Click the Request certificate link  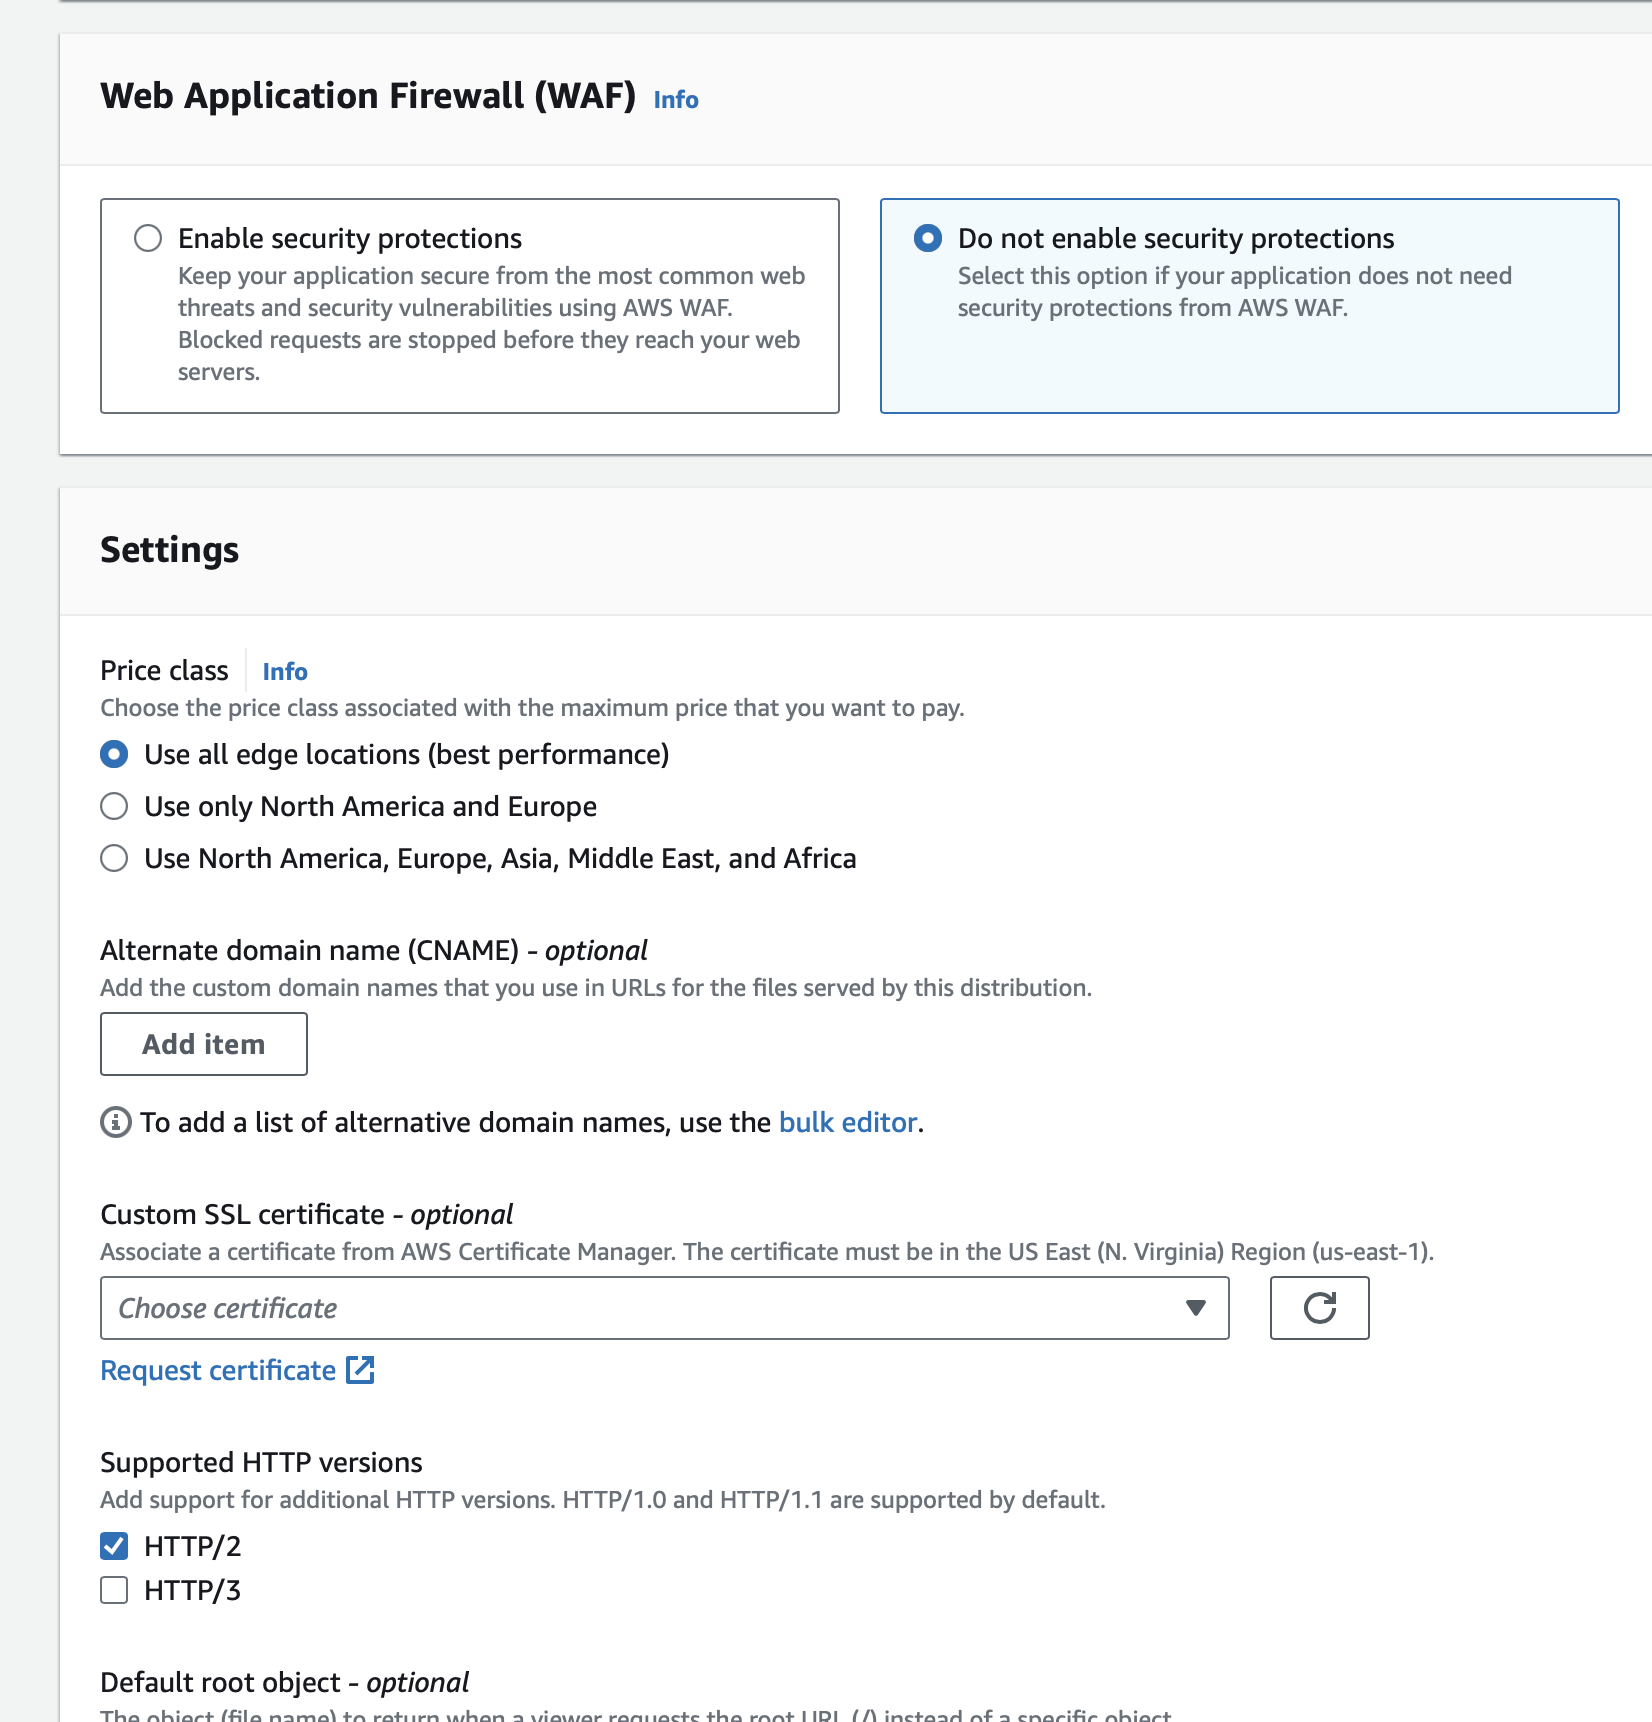point(218,1370)
